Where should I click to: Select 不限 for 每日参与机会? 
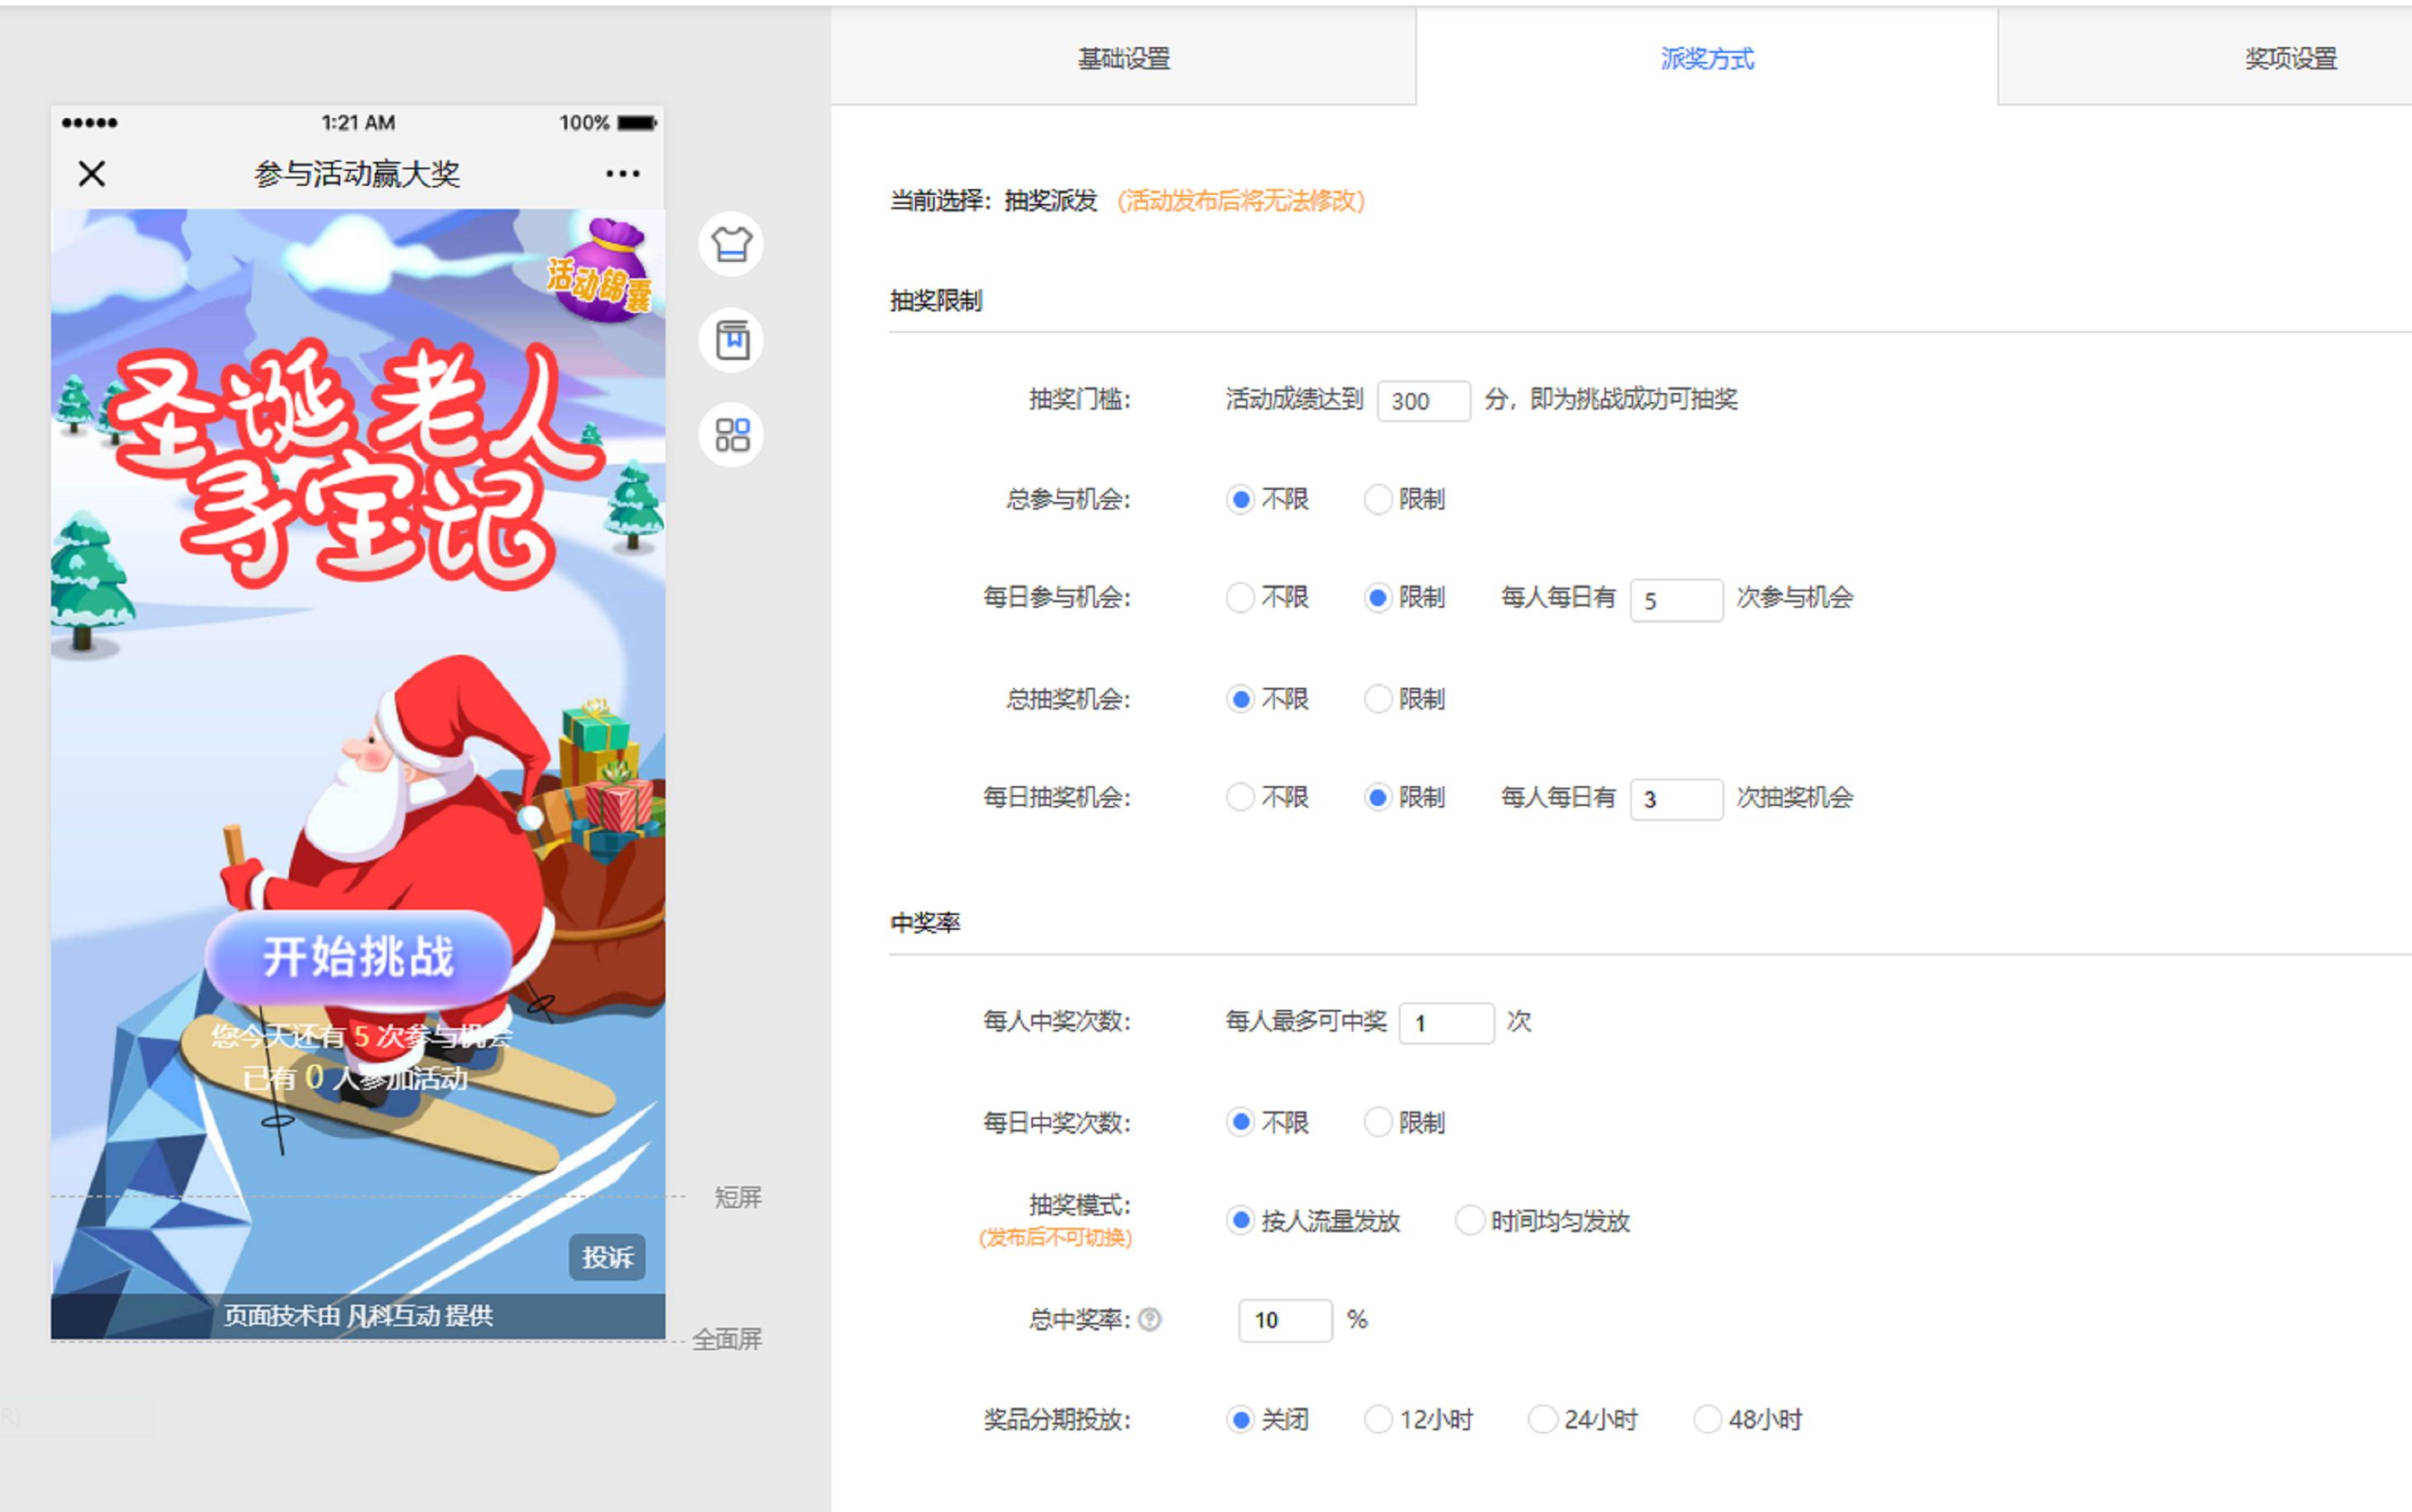1240,598
